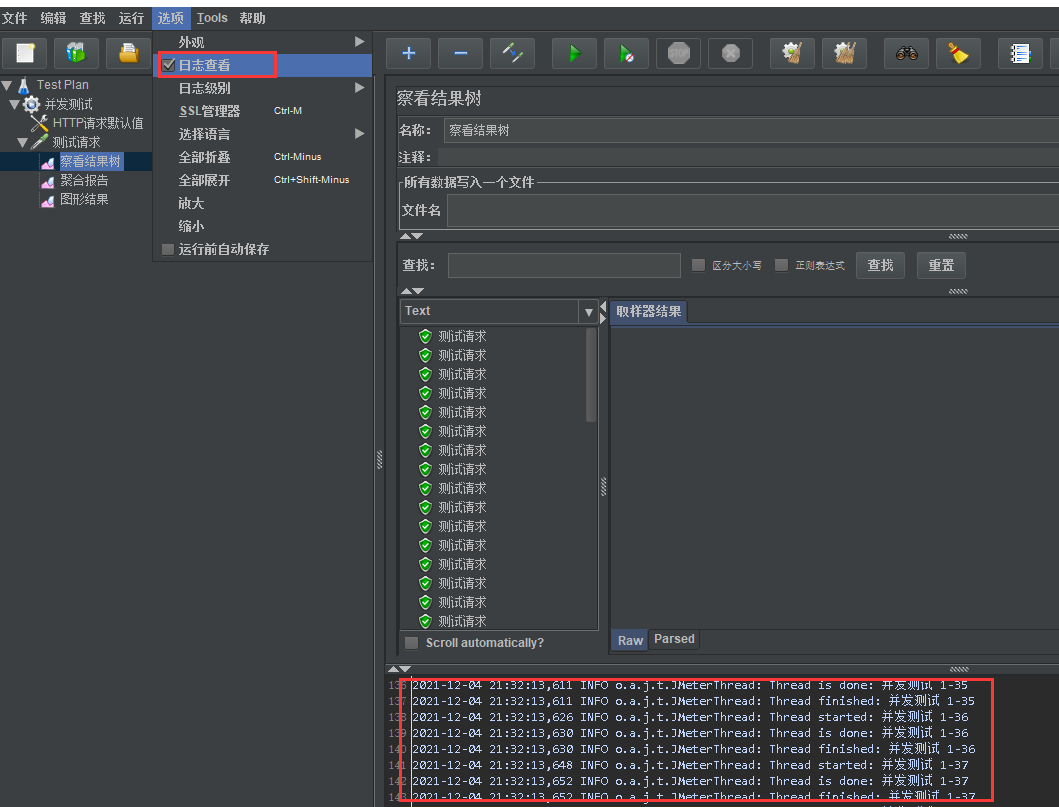Click the Toggle element toolbar icon

tap(512, 53)
